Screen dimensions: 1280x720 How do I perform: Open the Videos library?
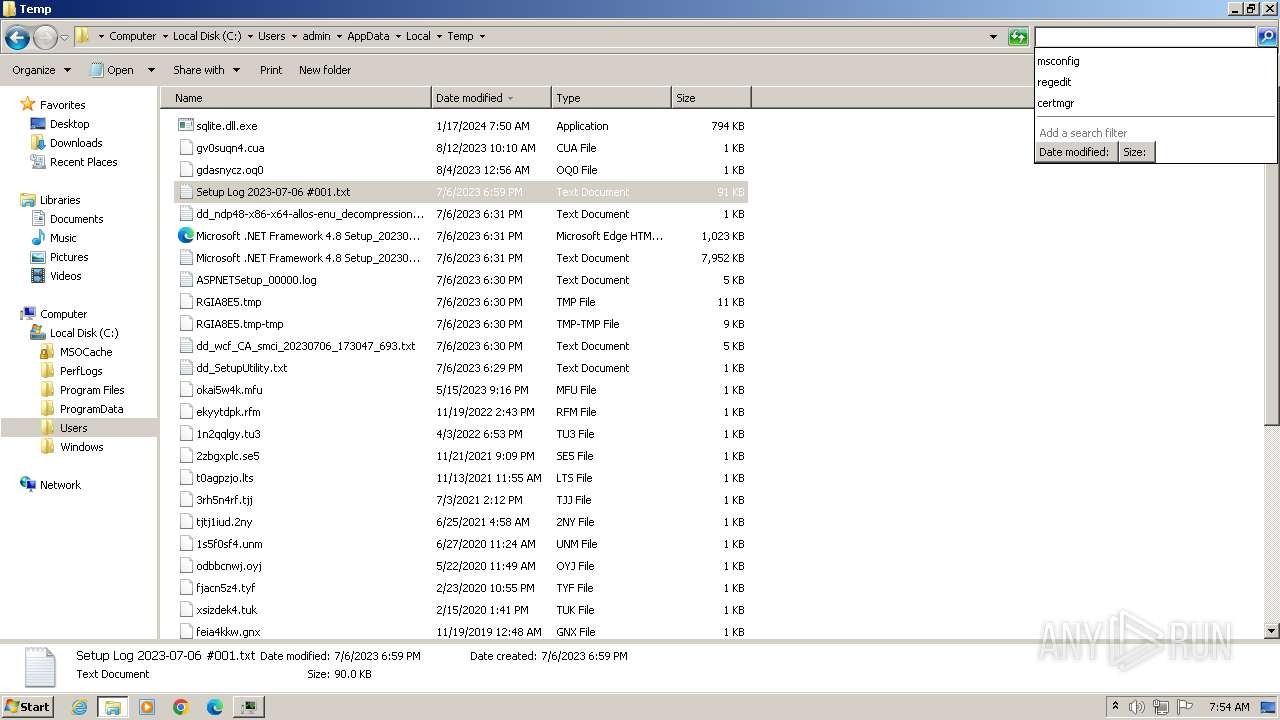pos(65,276)
